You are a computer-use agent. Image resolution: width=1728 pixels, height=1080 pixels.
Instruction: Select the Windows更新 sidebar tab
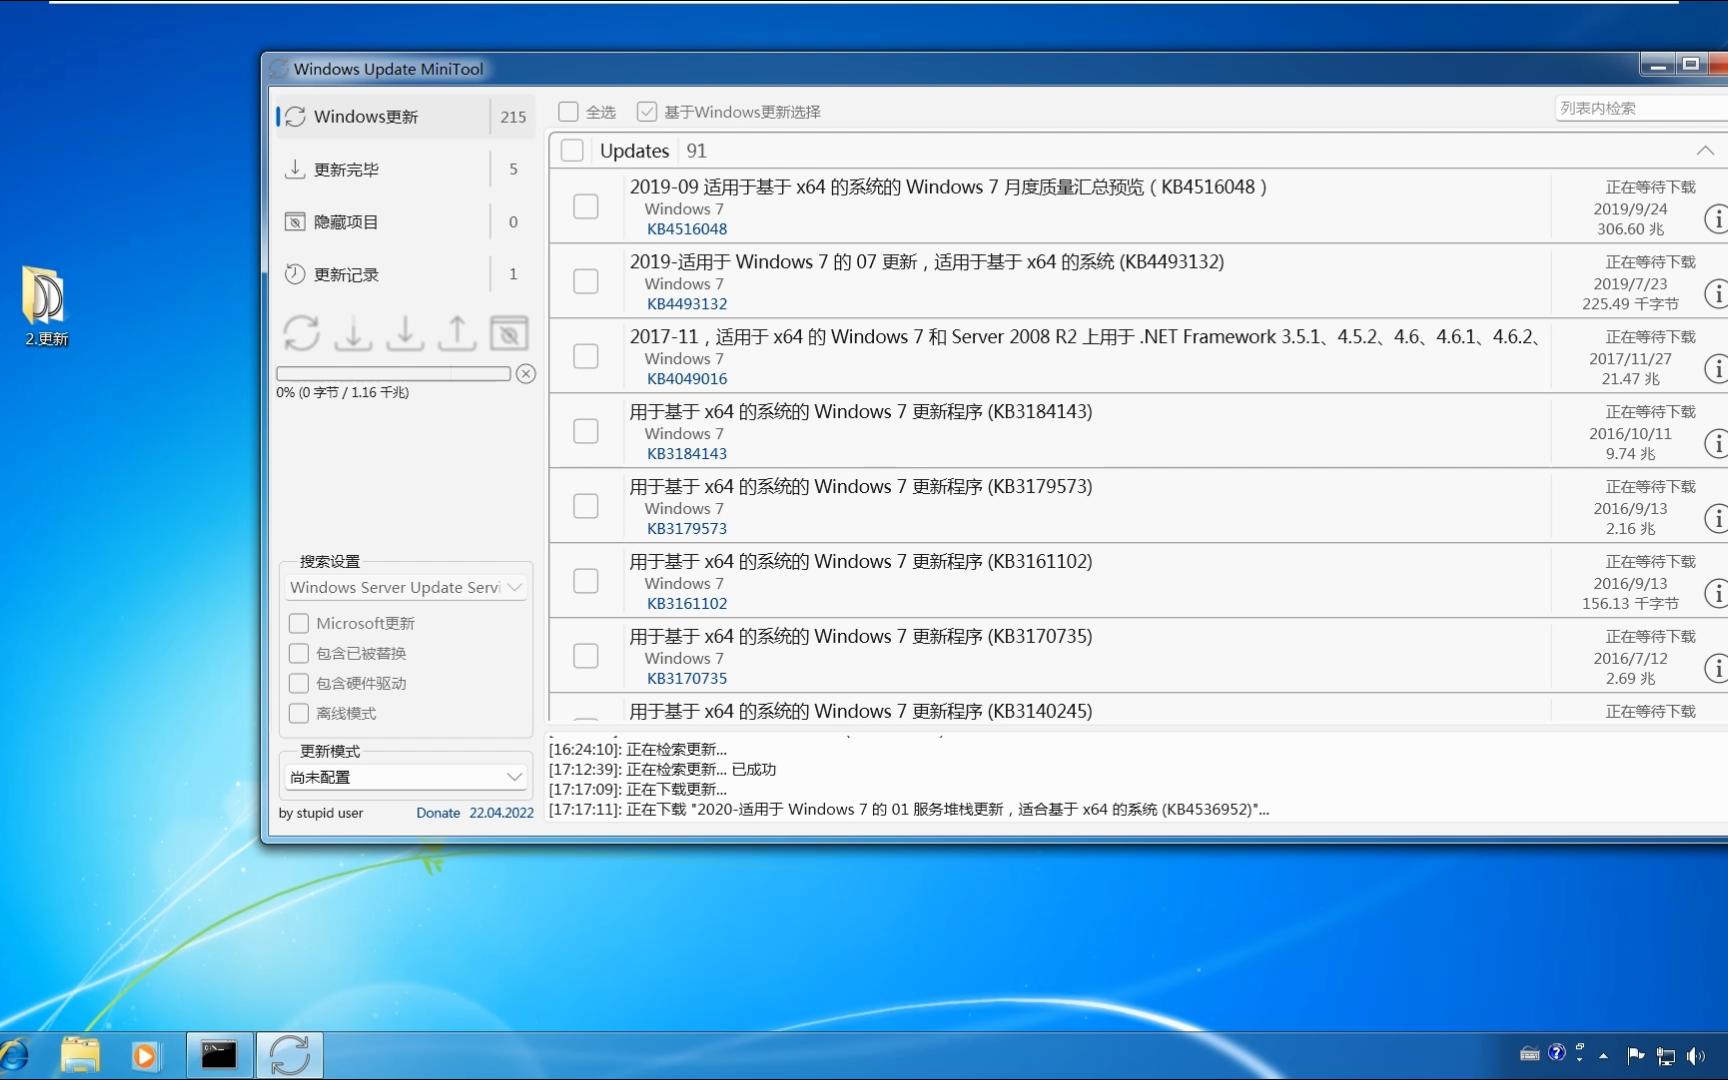(x=405, y=117)
